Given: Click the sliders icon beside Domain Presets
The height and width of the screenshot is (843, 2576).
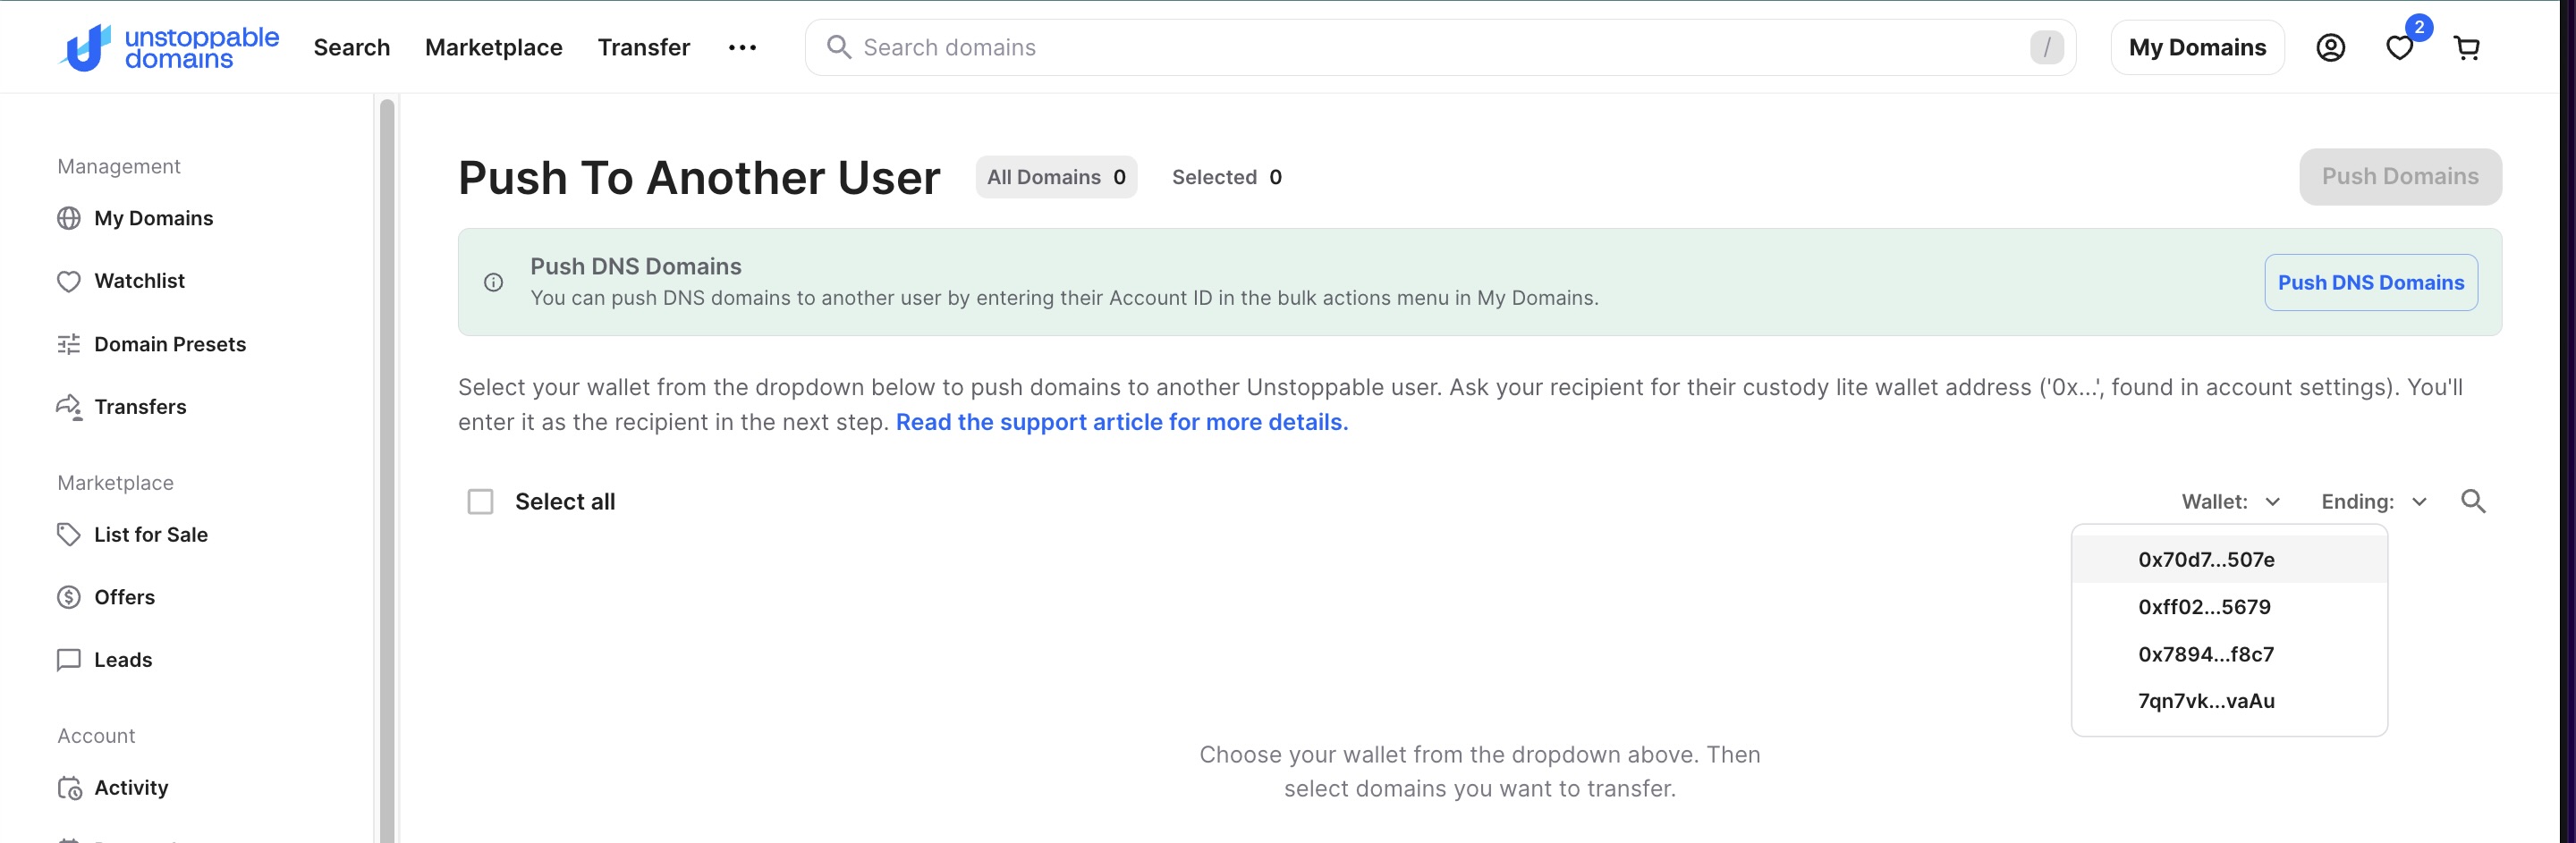Looking at the screenshot, I should (x=69, y=344).
